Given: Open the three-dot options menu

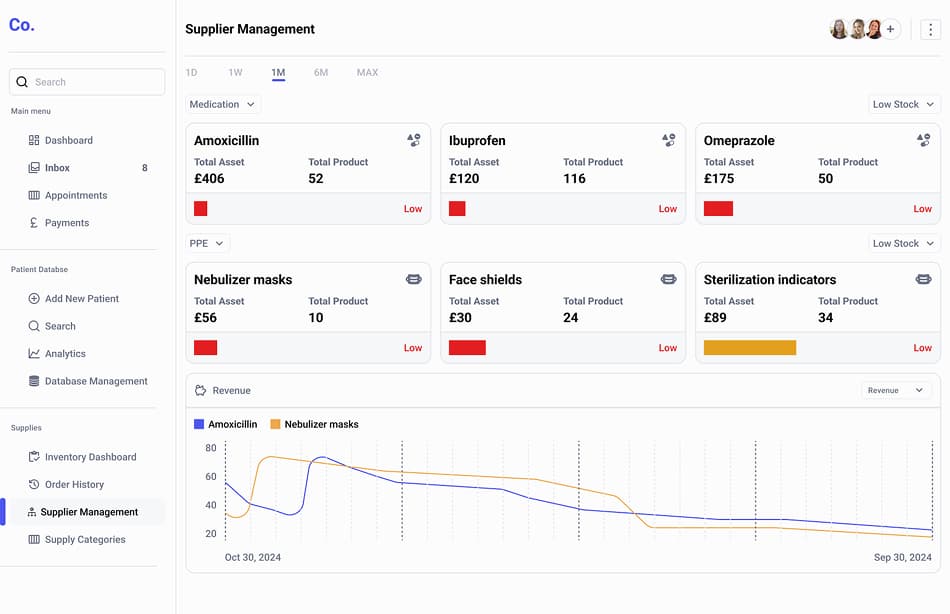Looking at the screenshot, I should tap(930, 30).
